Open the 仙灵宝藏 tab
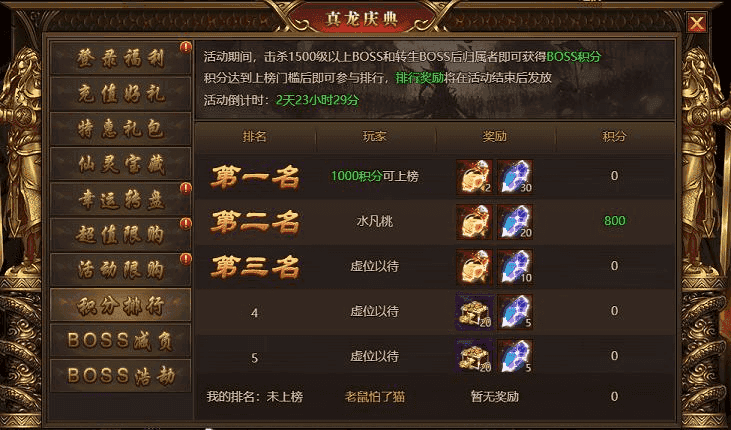 click(120, 164)
